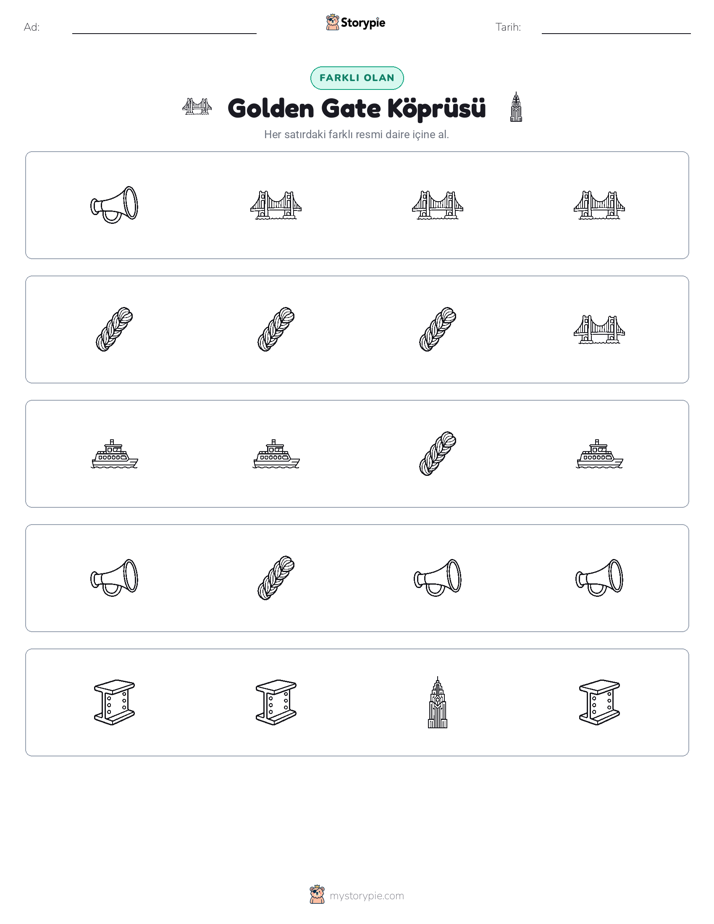Click the skyscraper icon right of the title

516,107
